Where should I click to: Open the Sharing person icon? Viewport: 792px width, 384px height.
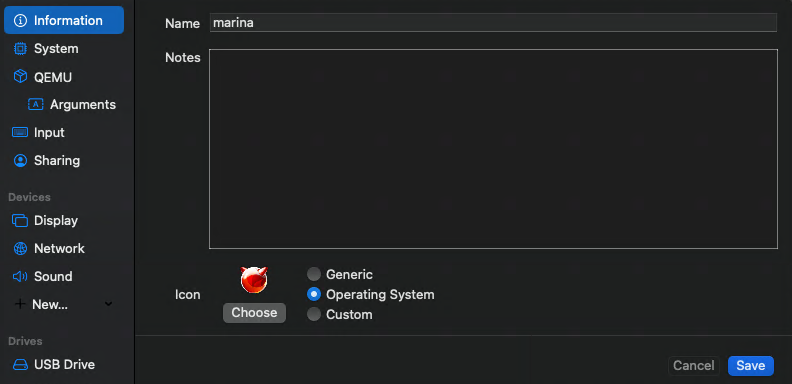[20, 161]
